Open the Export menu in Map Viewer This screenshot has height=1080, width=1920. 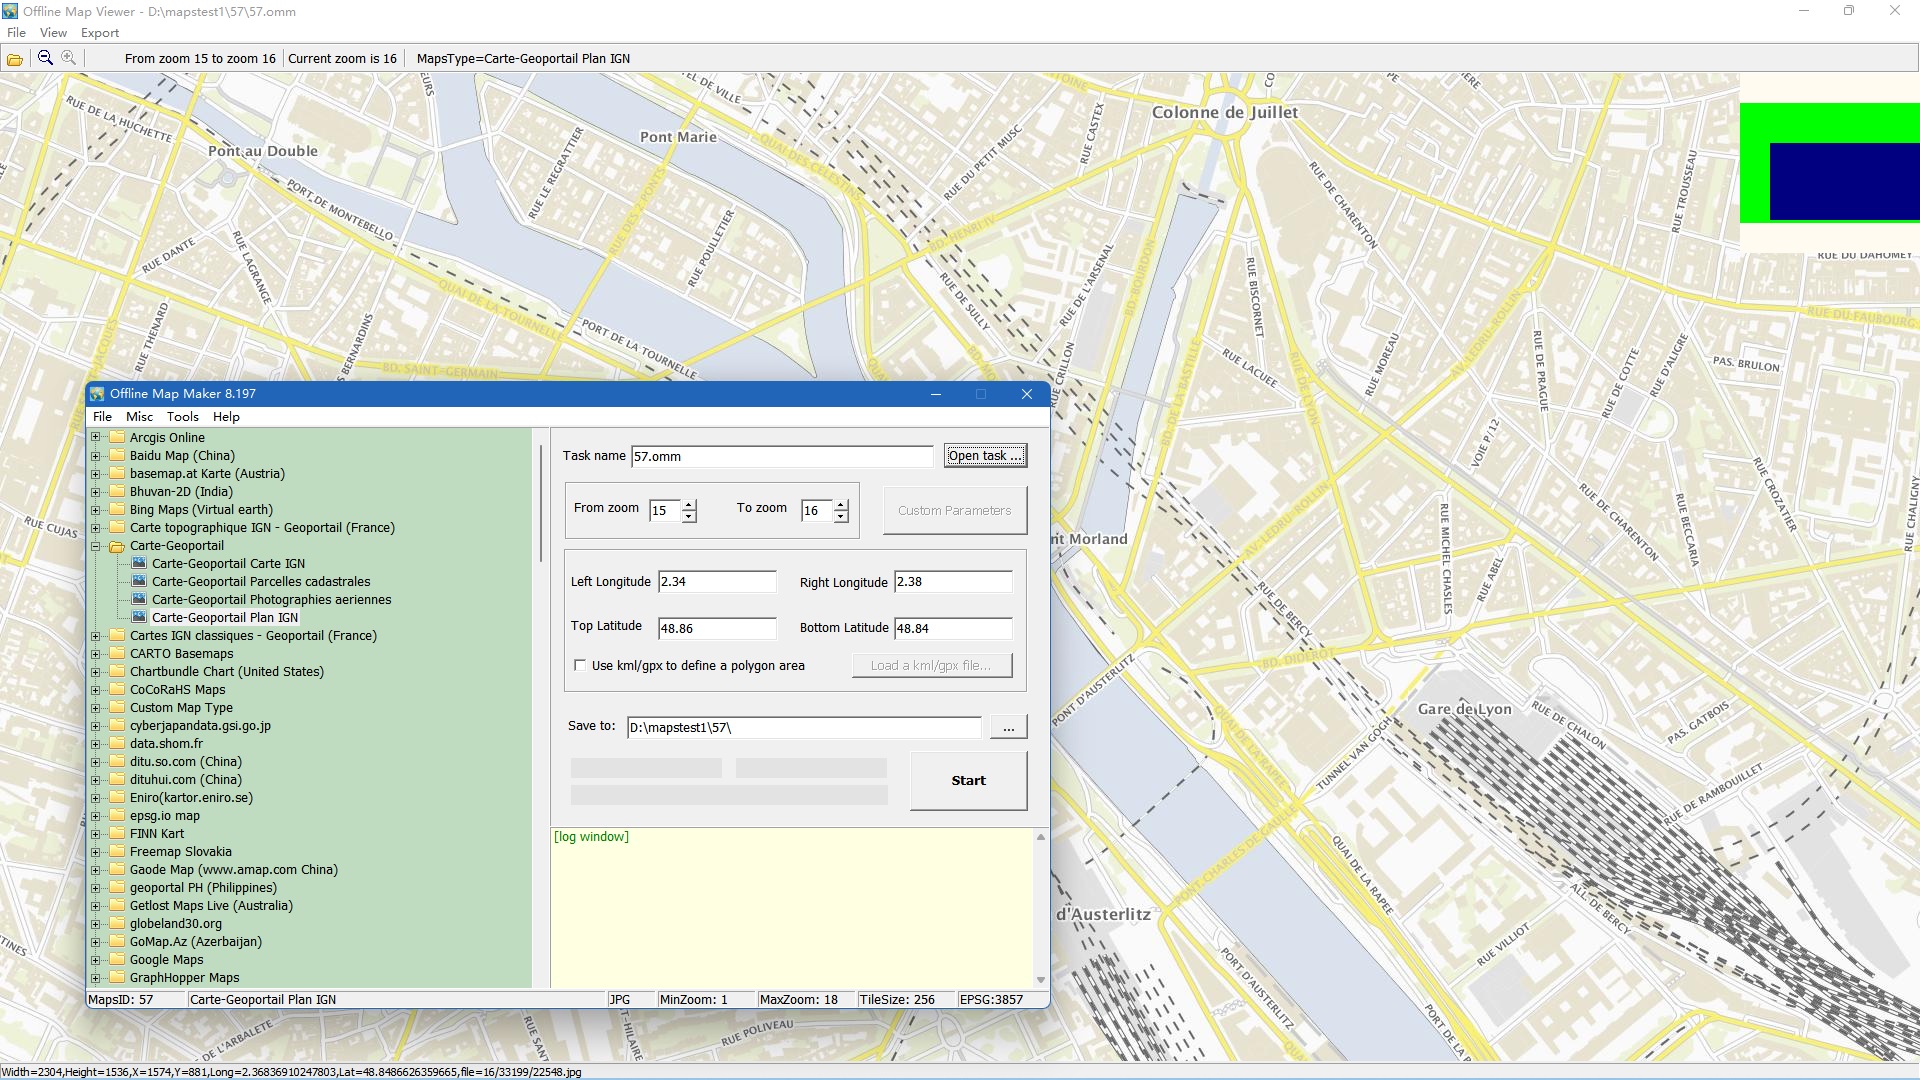click(x=100, y=33)
